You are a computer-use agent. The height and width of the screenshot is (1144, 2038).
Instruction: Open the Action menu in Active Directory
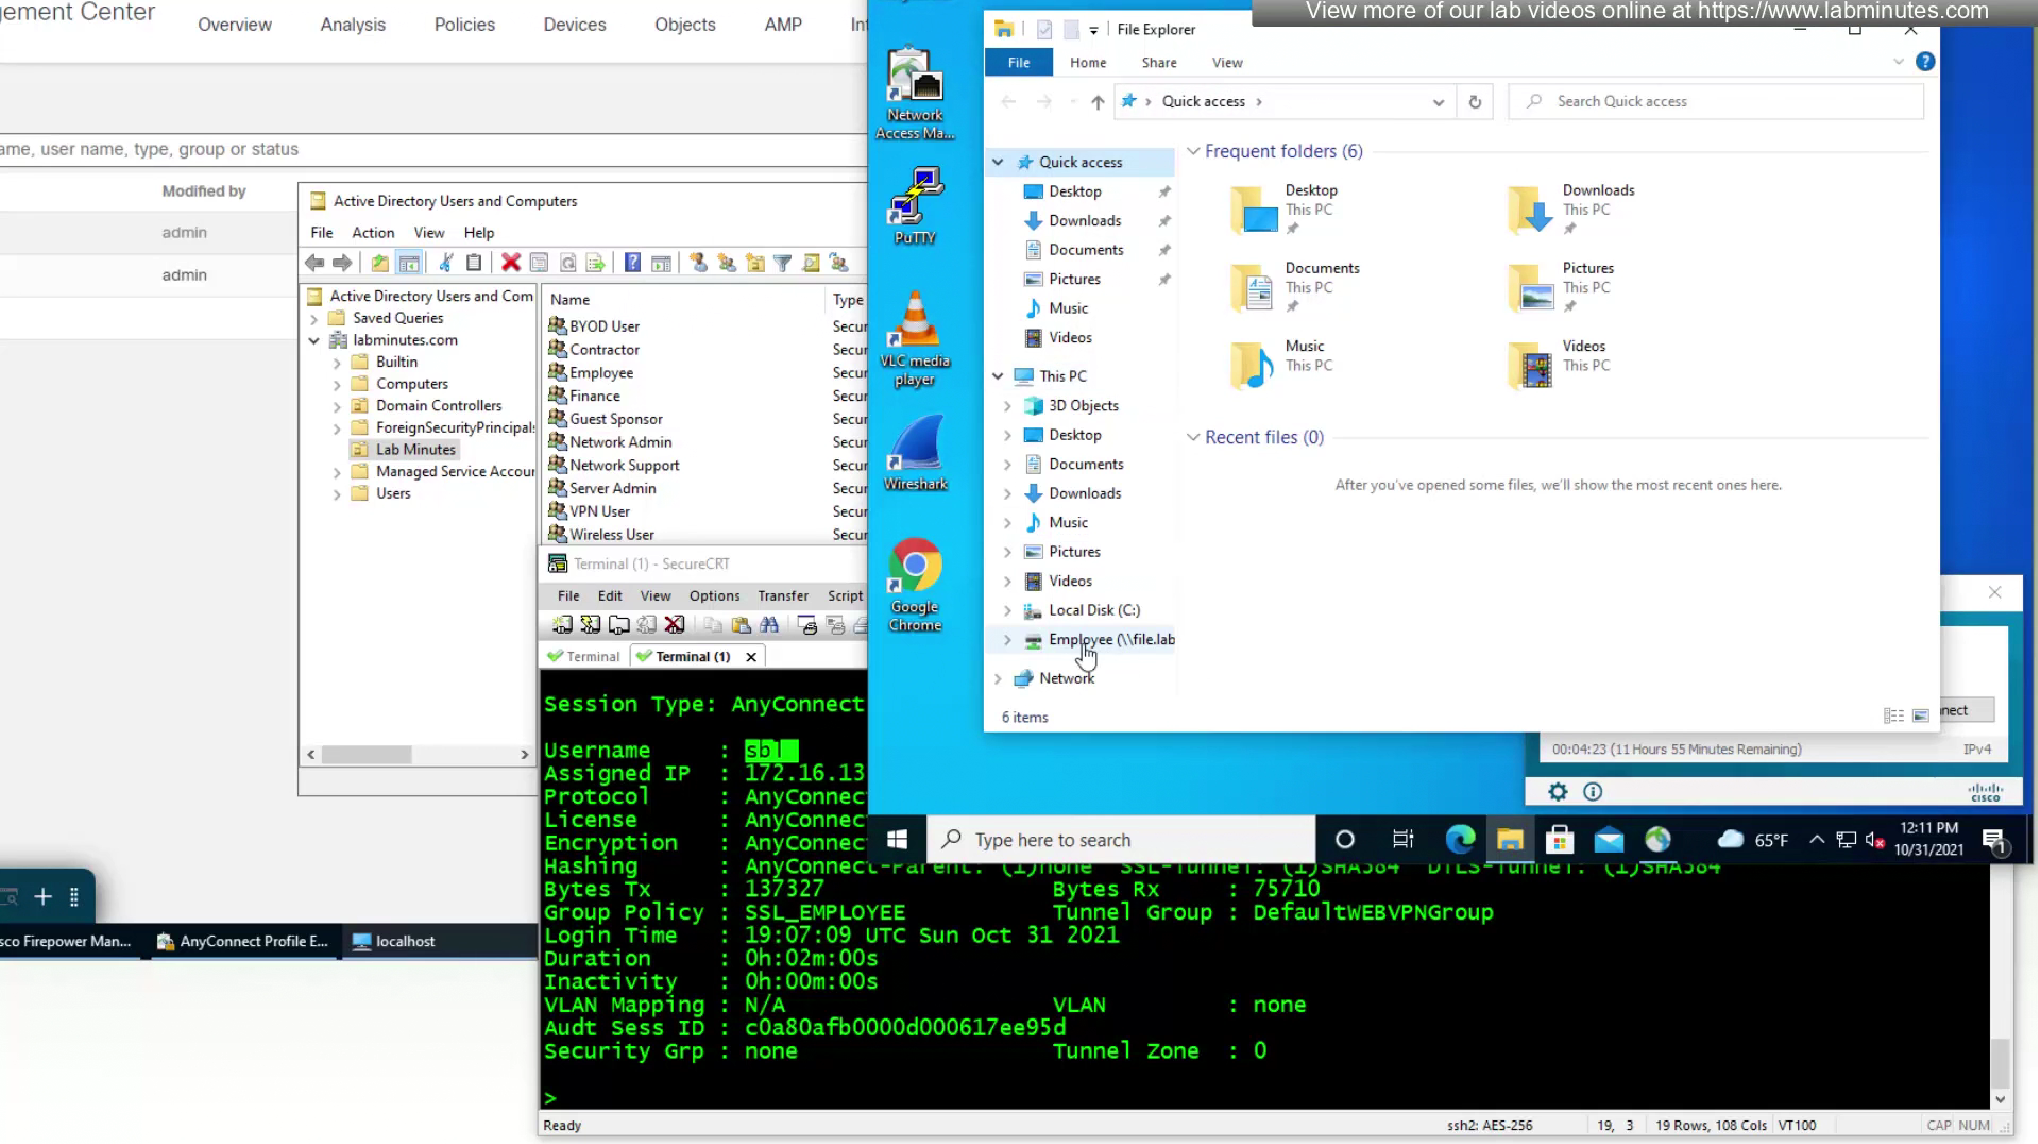click(372, 232)
